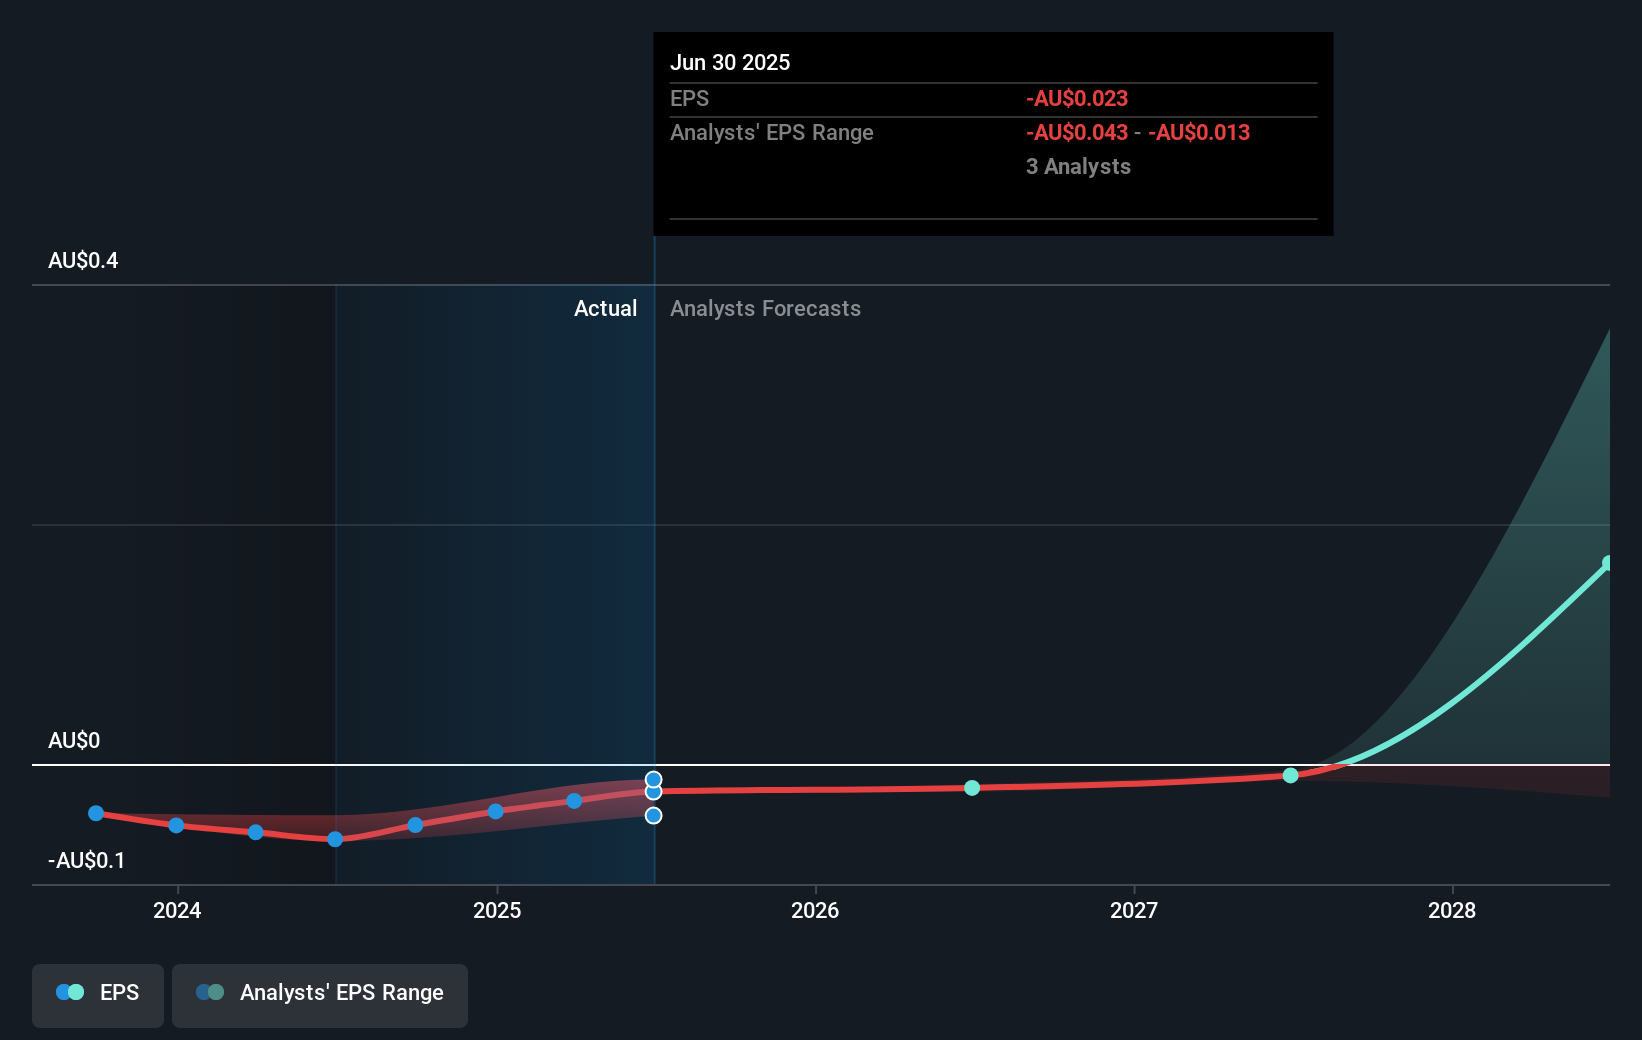Click the 3 Analysts label in the tooltip
The width and height of the screenshot is (1642, 1040).
[1078, 166]
